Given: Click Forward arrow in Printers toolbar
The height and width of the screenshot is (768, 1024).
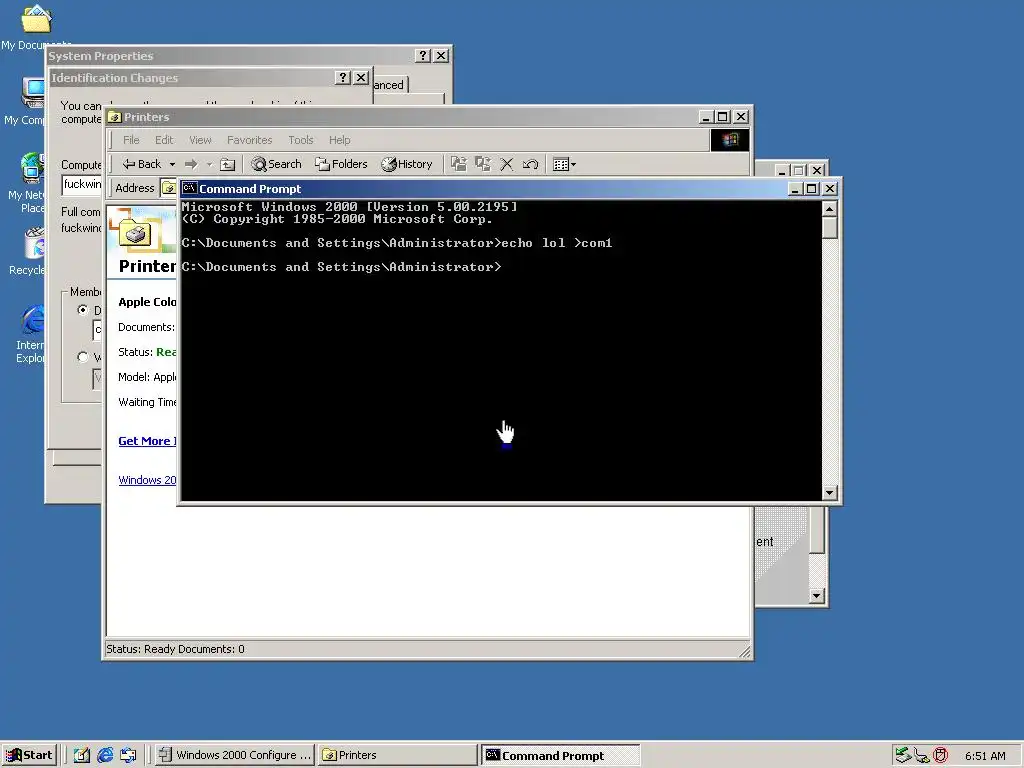Looking at the screenshot, I should (x=191, y=165).
